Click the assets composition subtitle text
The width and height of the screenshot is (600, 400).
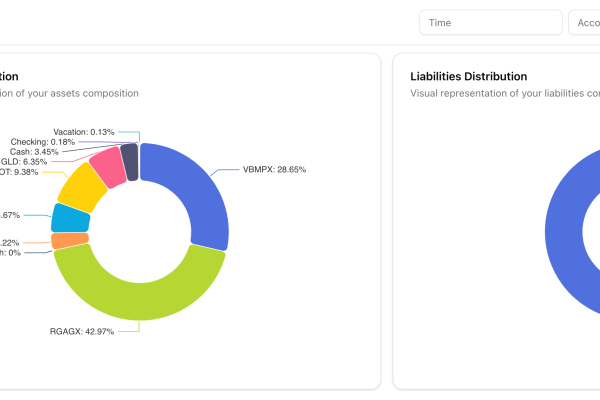(69, 93)
